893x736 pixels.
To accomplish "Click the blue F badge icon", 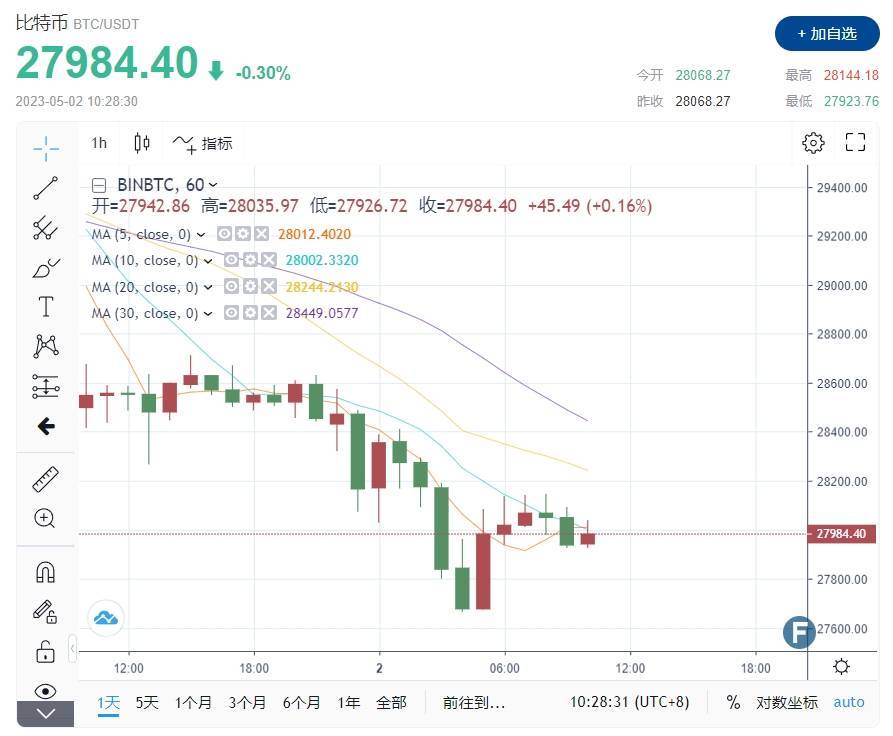I will click(798, 632).
